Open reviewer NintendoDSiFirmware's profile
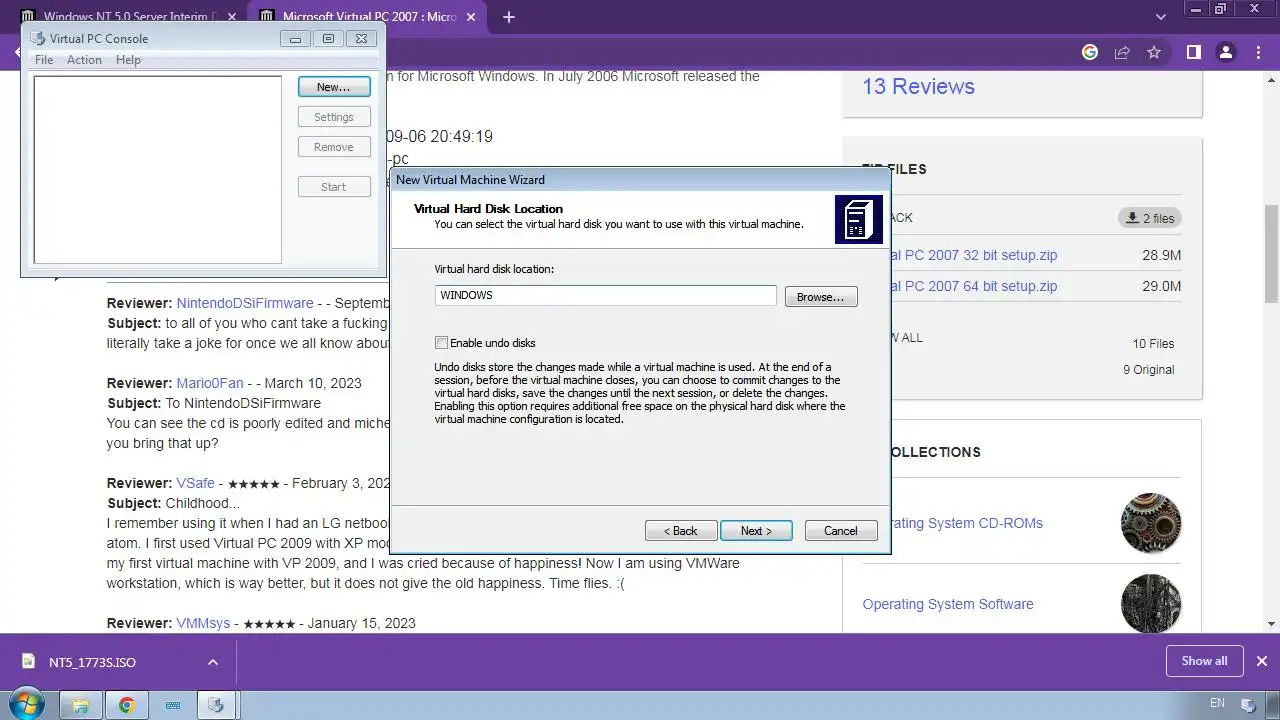This screenshot has width=1280, height=720. point(245,303)
